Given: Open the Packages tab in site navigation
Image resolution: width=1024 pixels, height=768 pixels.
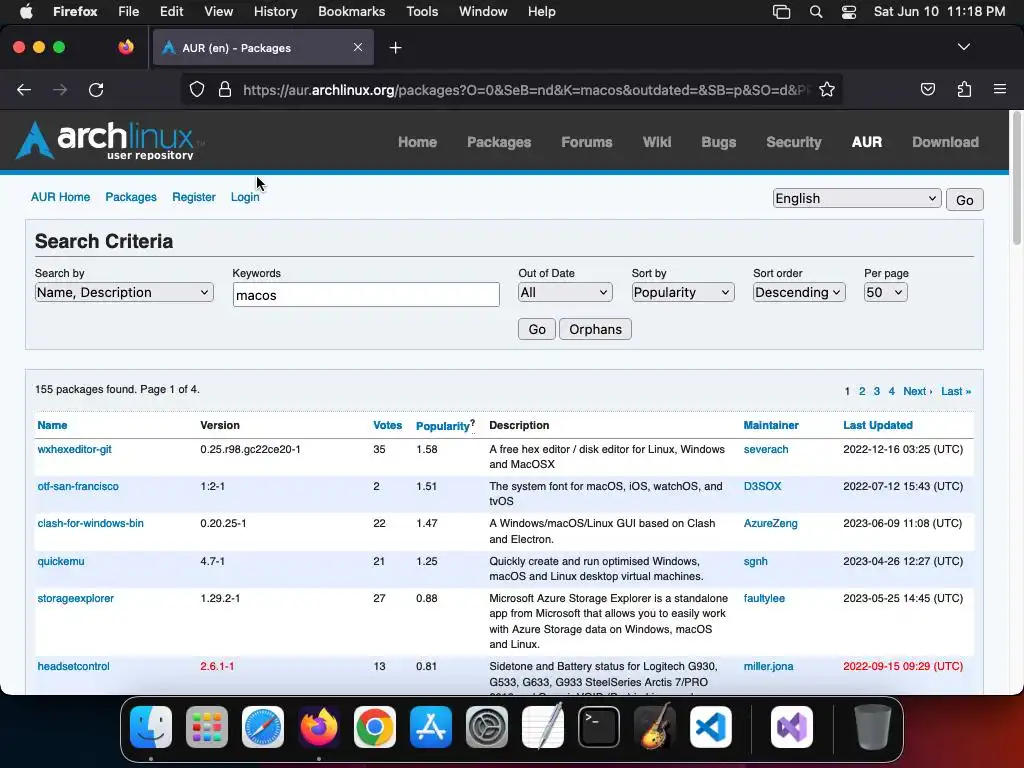Looking at the screenshot, I should click(x=499, y=142).
